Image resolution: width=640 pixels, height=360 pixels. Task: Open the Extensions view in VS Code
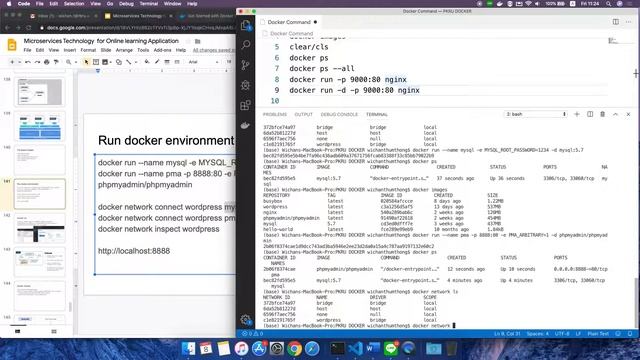click(x=245, y=105)
